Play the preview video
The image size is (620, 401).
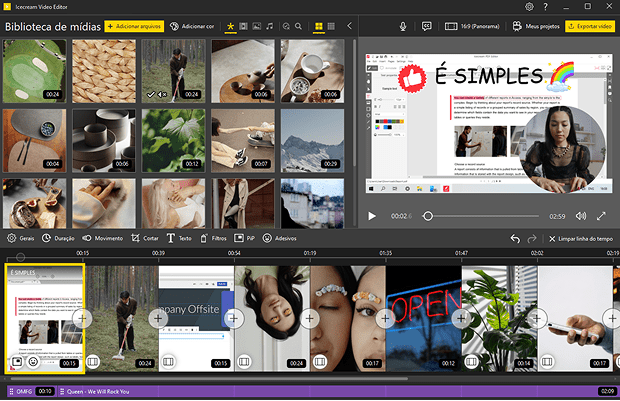372,216
